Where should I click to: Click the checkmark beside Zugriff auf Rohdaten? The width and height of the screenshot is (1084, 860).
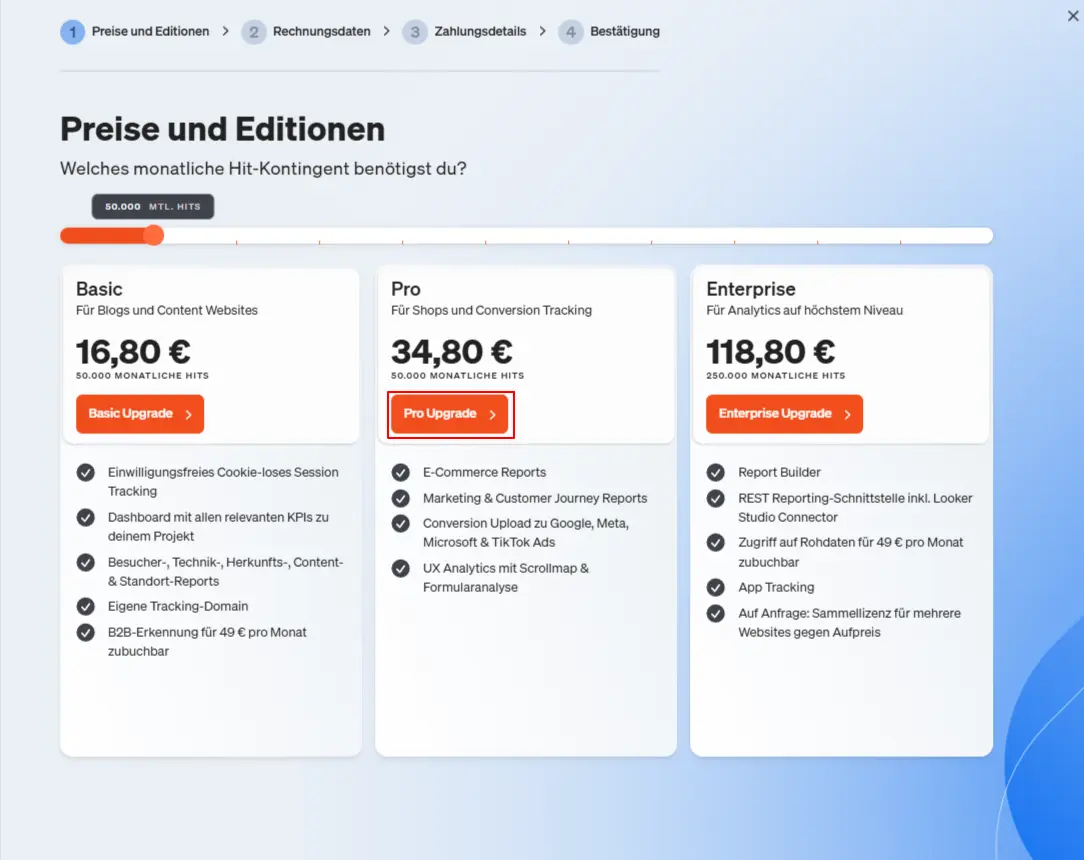pyautogui.click(x=716, y=543)
